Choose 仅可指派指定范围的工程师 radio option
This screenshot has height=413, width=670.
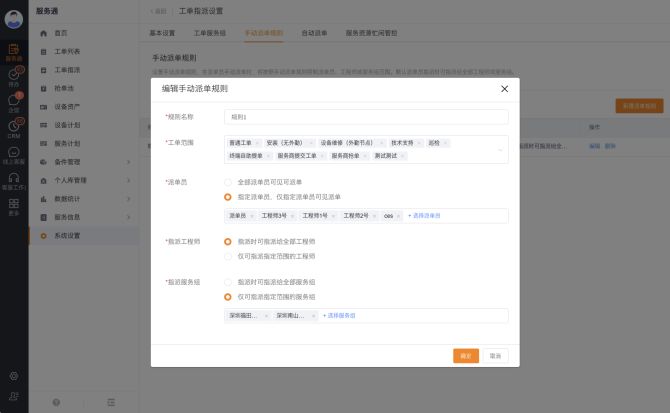pos(229,256)
